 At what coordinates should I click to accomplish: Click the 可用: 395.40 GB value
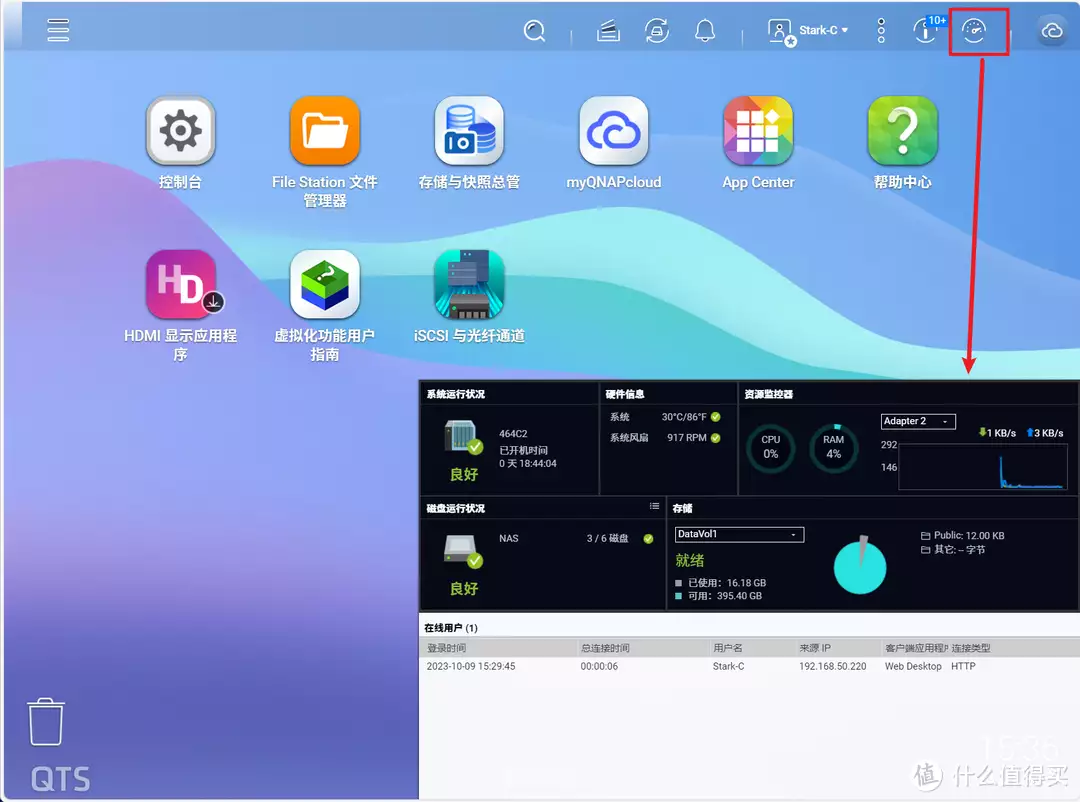(725, 596)
